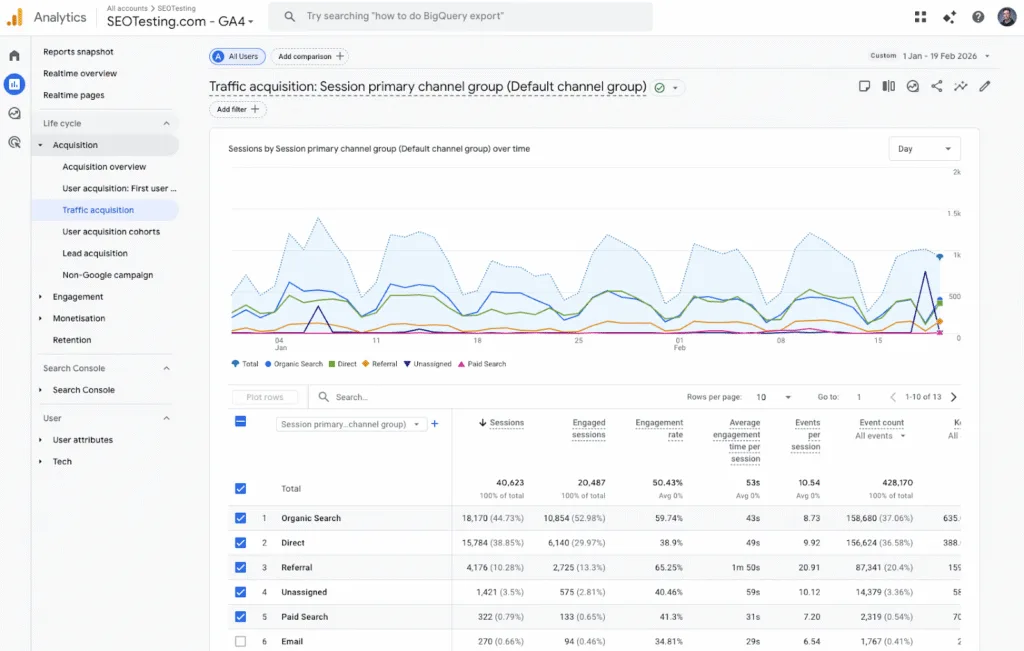Select the Home icon in the left rail
This screenshot has height=651, width=1024.
coord(12,55)
